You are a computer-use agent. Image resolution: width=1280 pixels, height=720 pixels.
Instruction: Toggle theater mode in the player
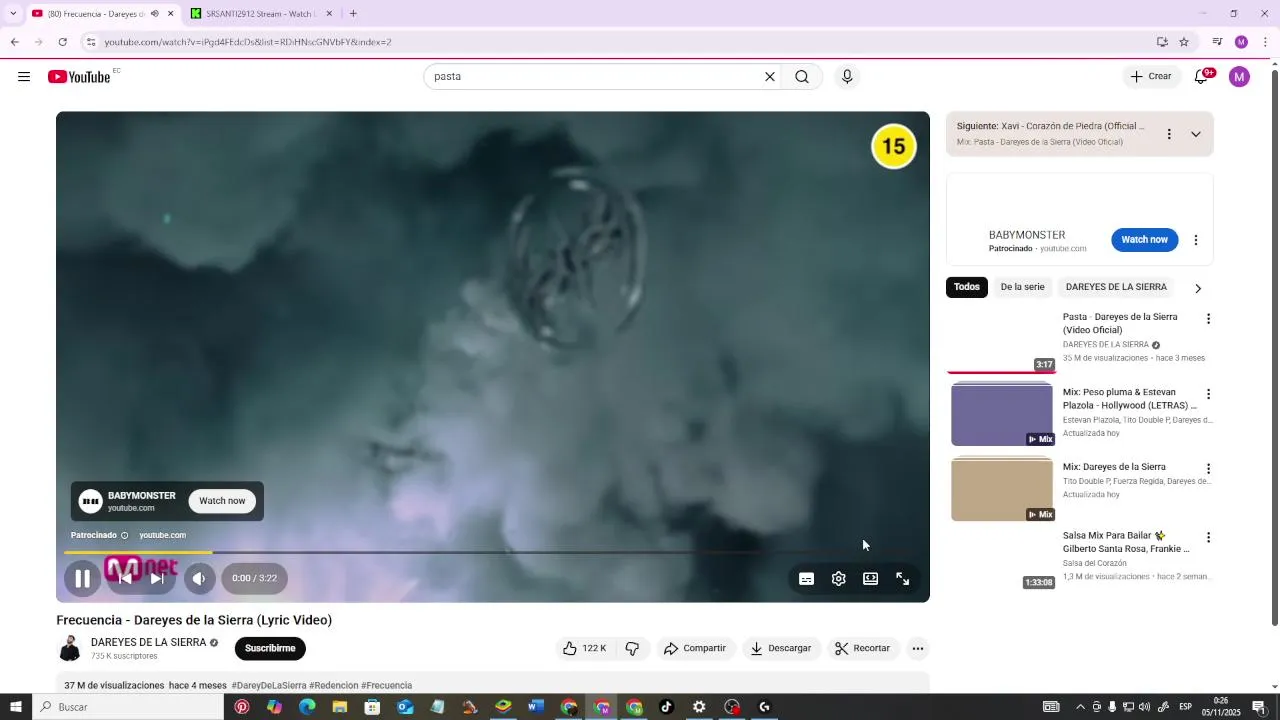click(870, 579)
